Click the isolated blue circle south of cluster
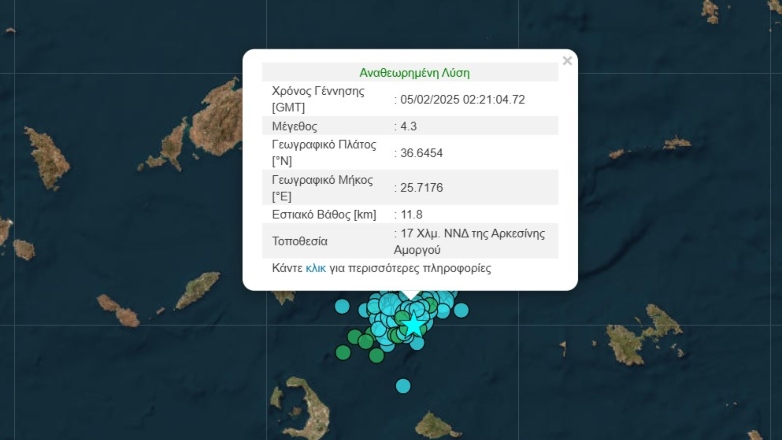 point(402,386)
